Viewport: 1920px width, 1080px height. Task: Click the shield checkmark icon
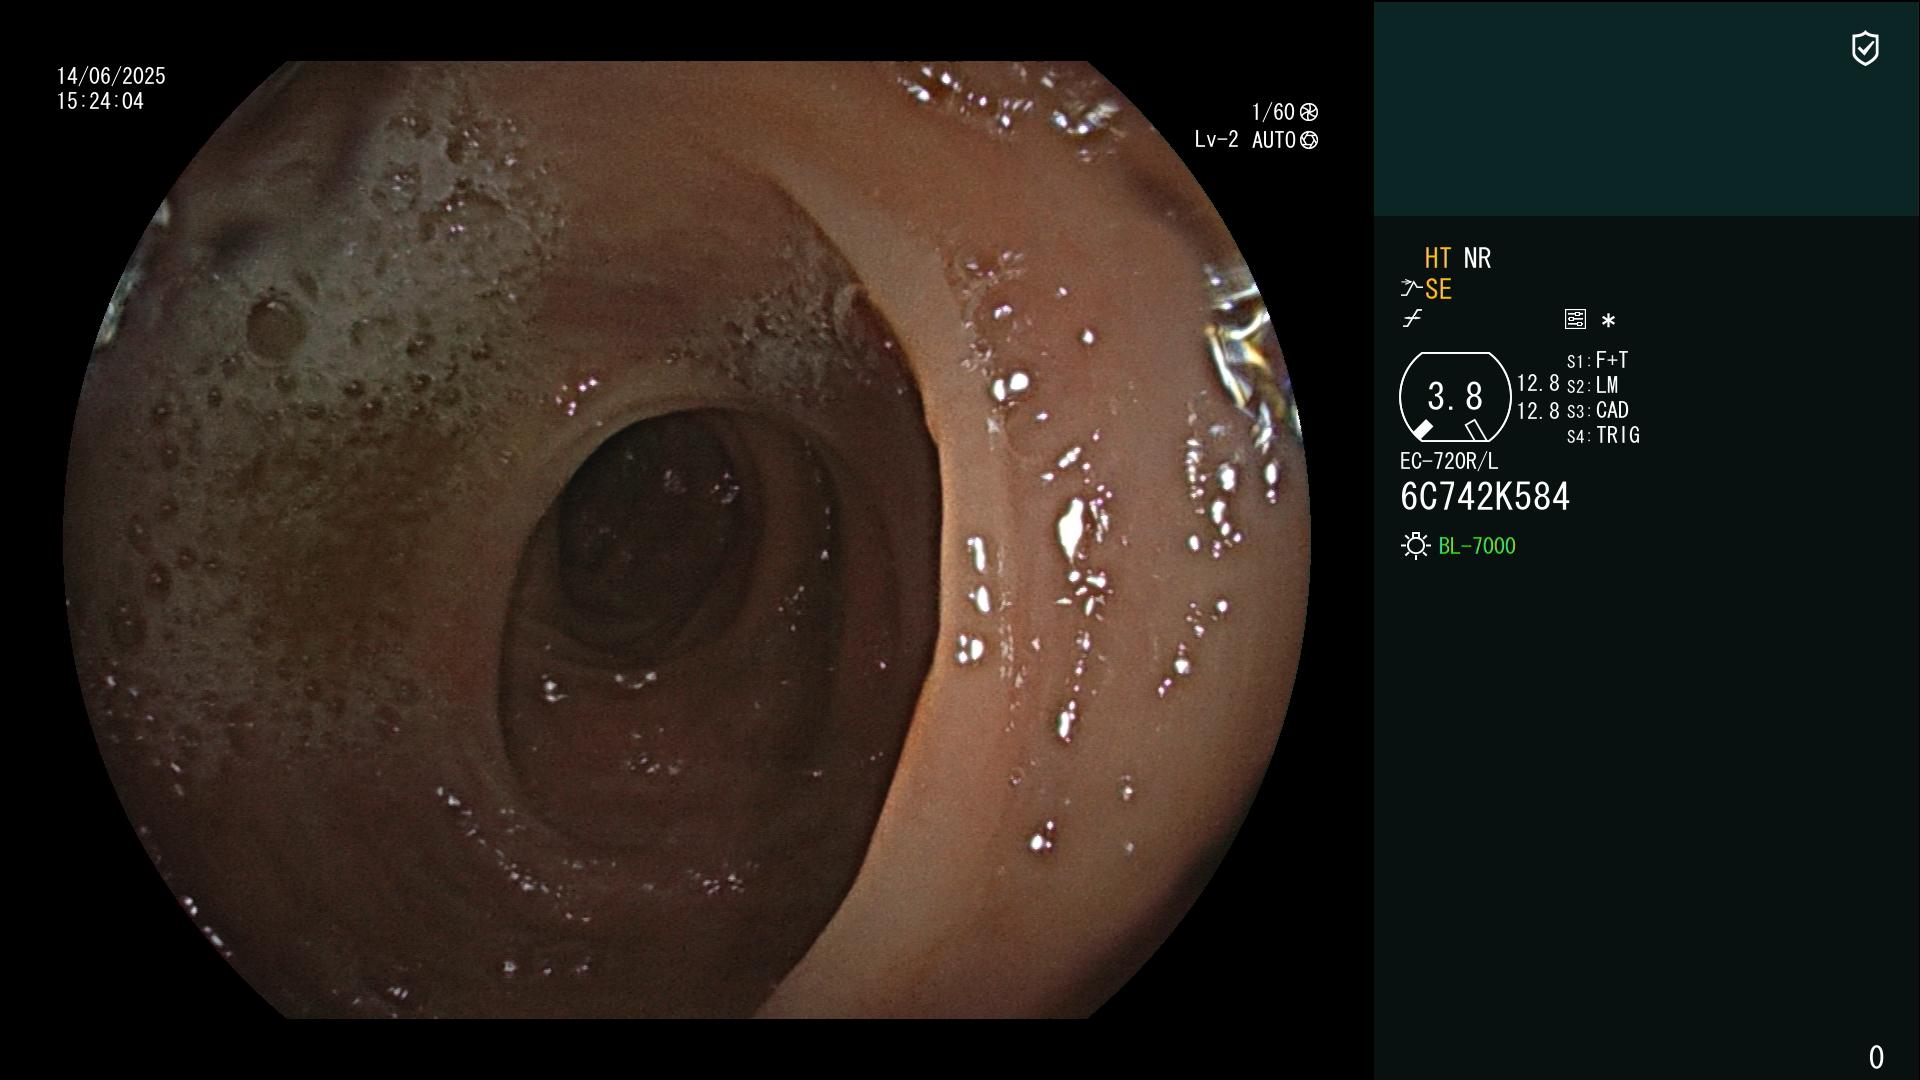point(1865,48)
